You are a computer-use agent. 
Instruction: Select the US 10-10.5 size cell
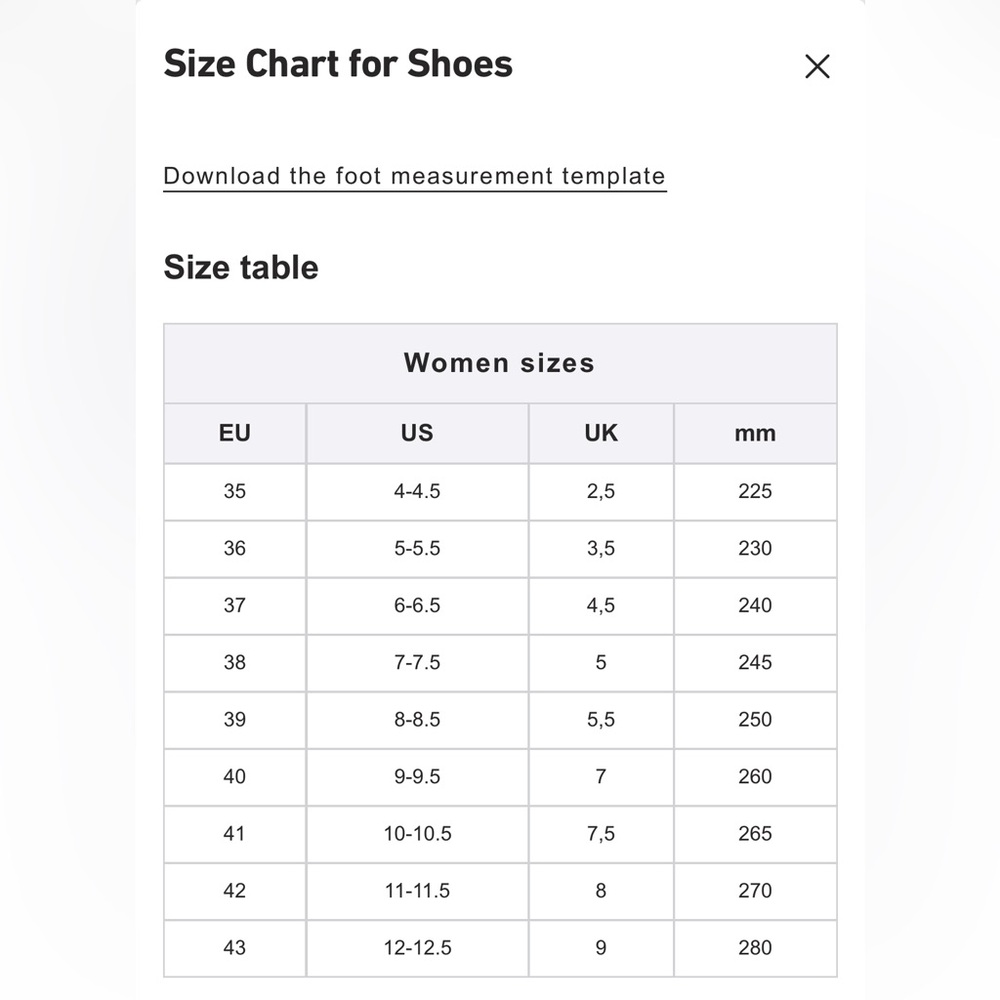pyautogui.click(x=417, y=834)
